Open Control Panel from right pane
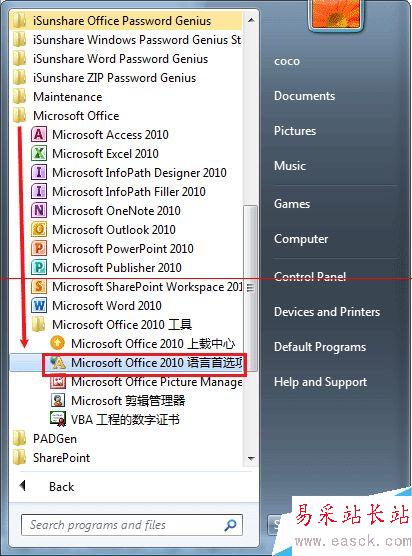 [310, 277]
